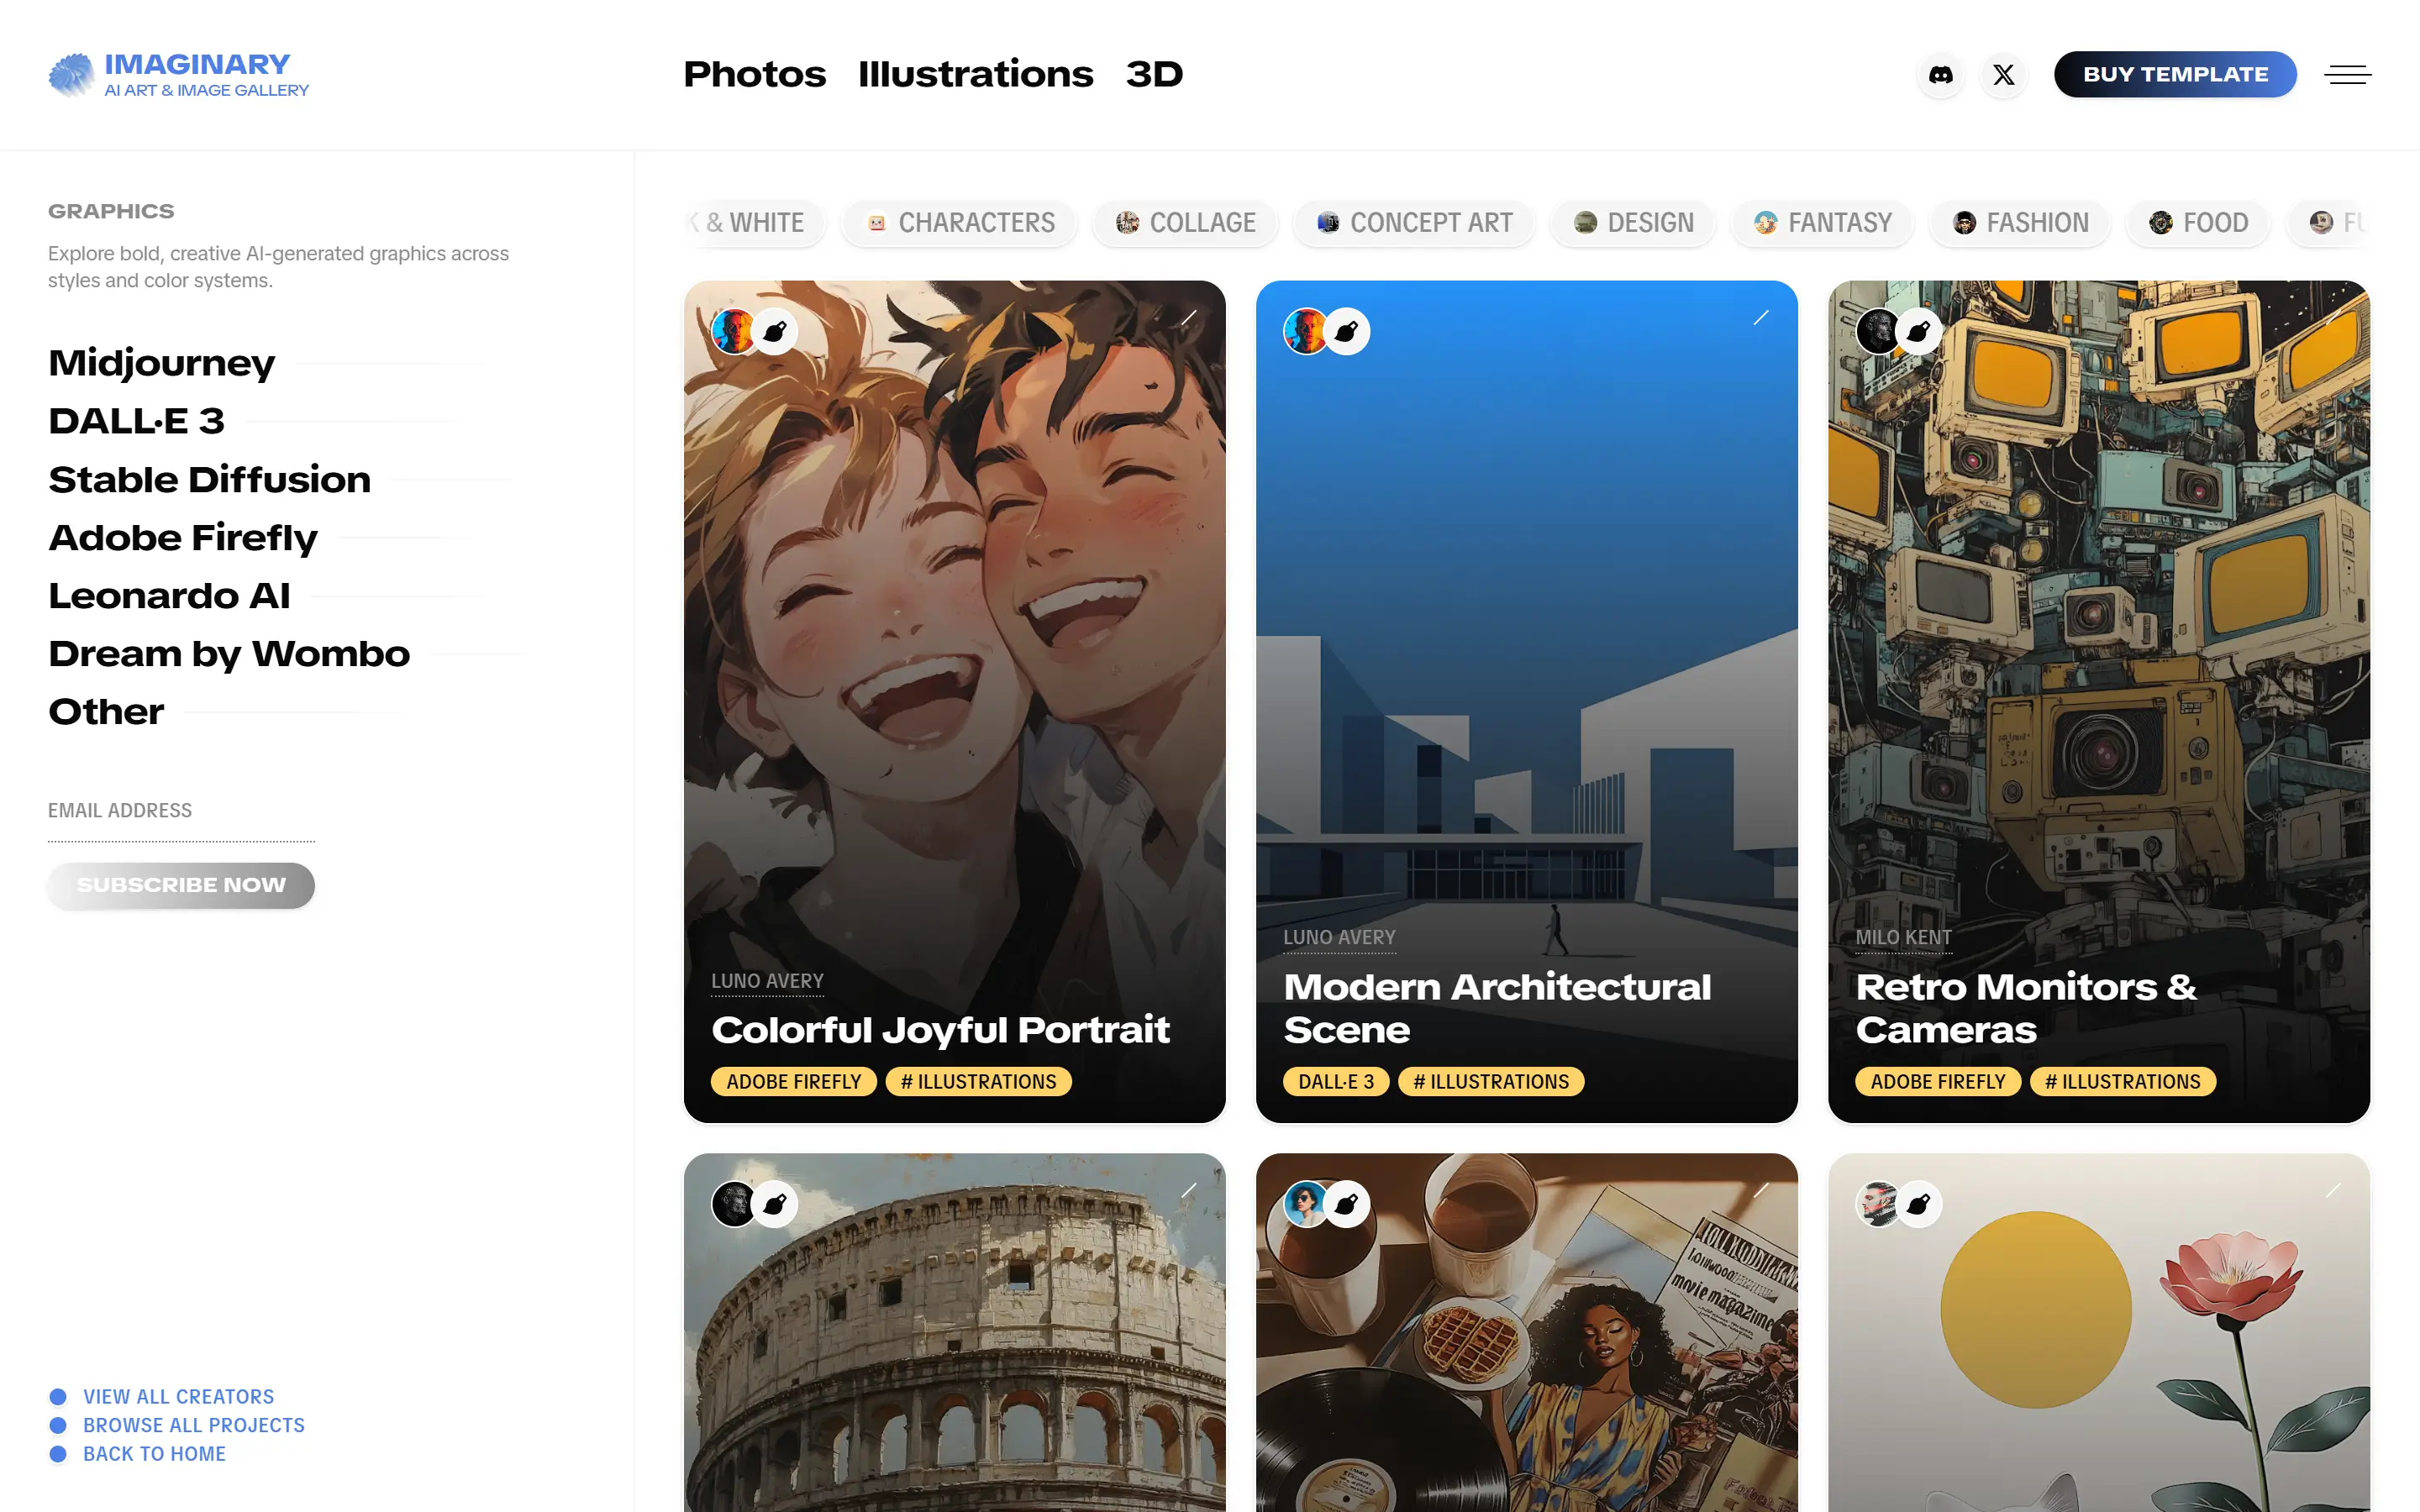Screen dimensions: 2420x1512
Task: Click creator avatar on Colosseum card
Action: [x=733, y=1204]
